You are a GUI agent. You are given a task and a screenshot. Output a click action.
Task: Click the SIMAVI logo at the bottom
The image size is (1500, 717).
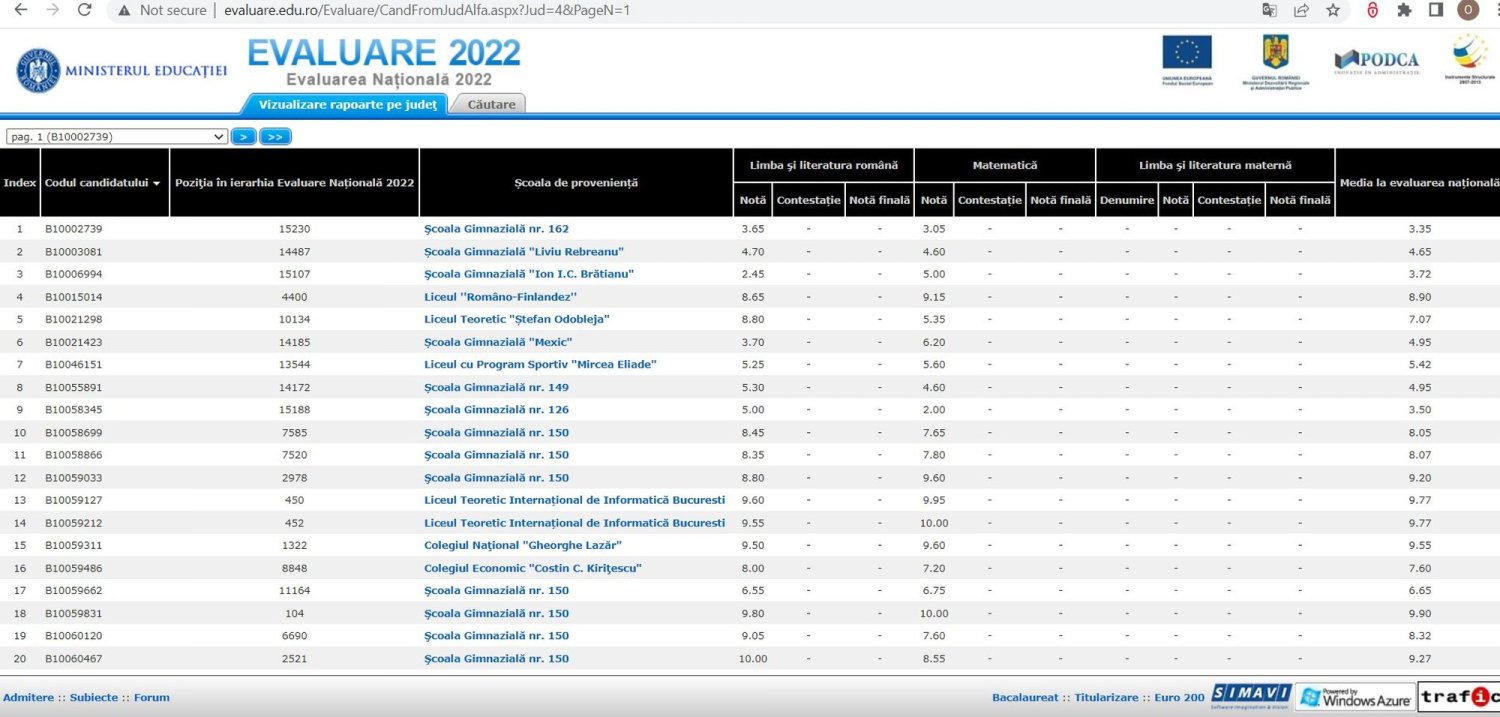1251,695
